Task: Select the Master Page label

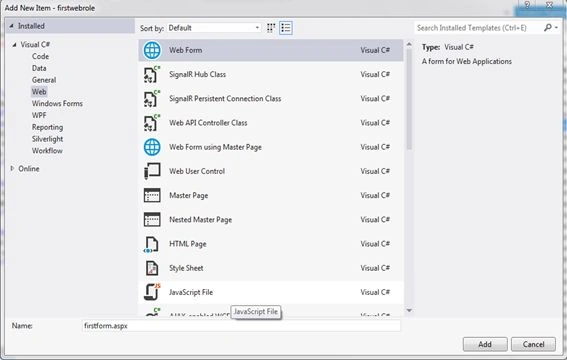Action: (x=188, y=196)
